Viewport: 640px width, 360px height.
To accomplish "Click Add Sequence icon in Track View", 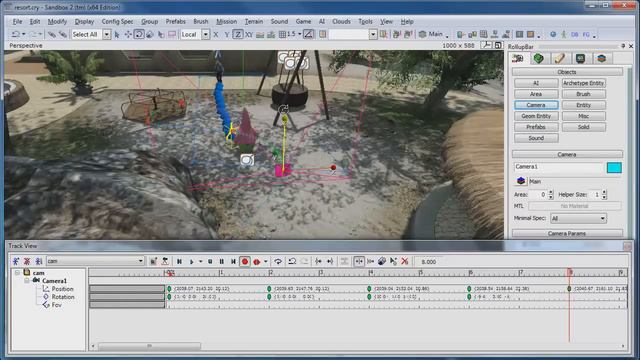I will click(x=16, y=261).
